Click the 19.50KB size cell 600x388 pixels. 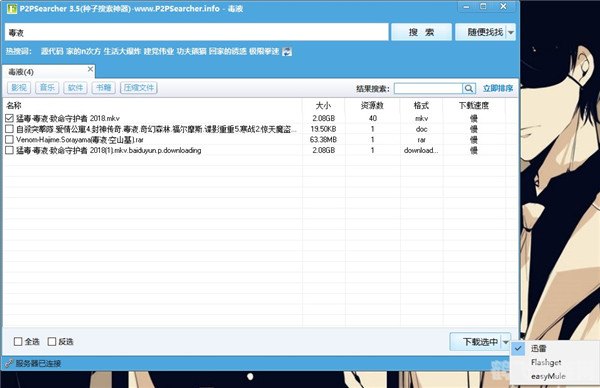[x=323, y=129]
